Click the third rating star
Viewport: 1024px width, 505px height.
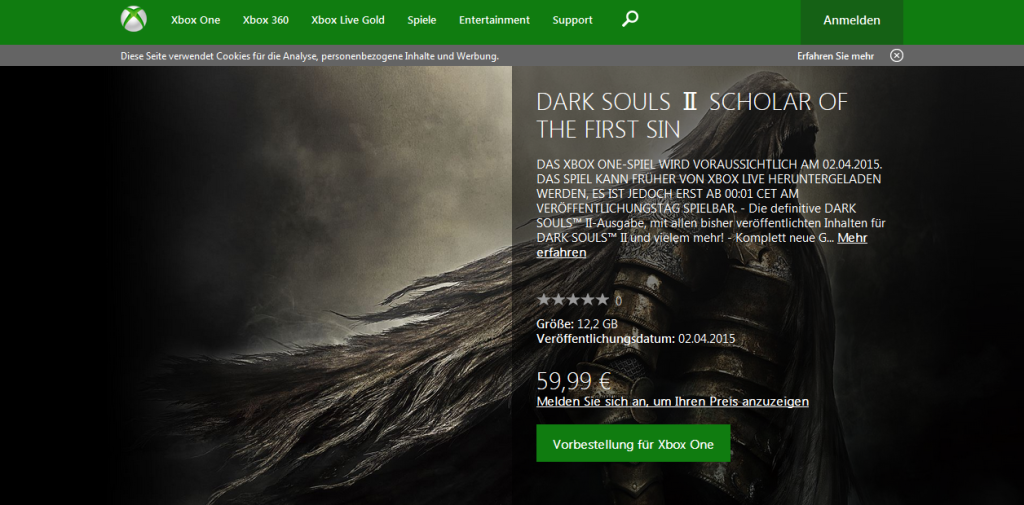573,299
